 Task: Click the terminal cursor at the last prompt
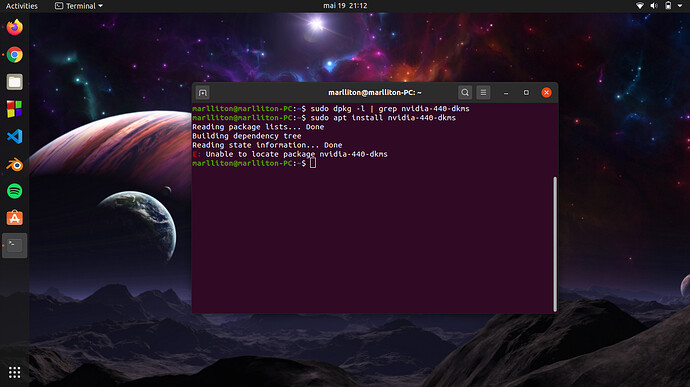pos(313,163)
